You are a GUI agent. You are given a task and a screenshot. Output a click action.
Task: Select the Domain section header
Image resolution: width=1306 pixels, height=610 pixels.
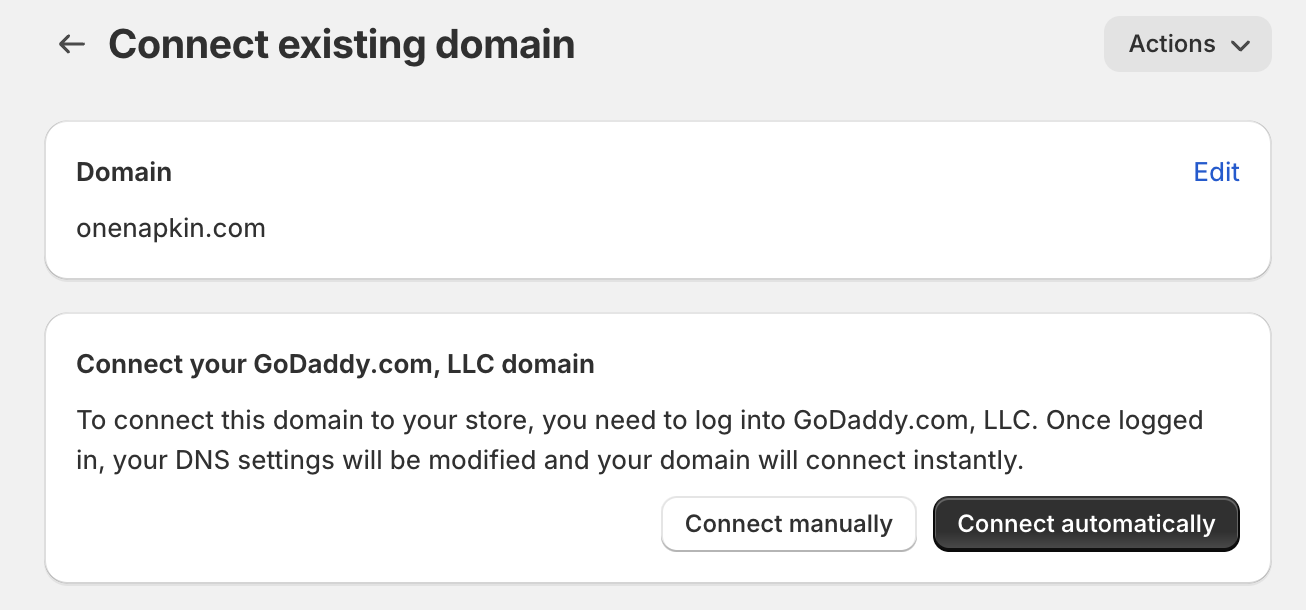pyautogui.click(x=124, y=171)
